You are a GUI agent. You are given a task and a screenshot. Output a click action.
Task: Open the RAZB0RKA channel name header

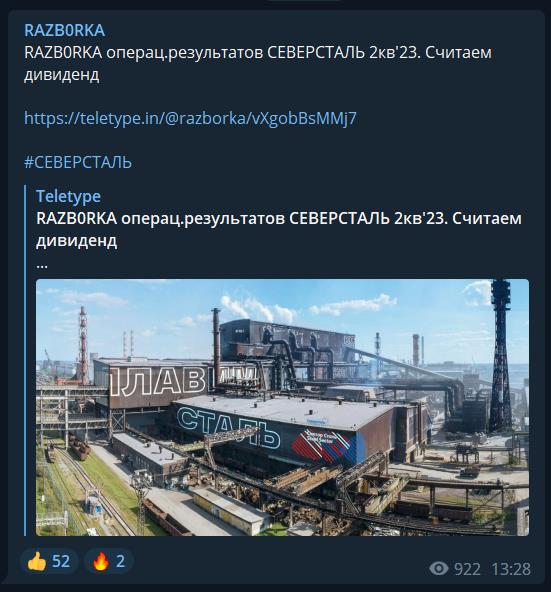tap(65, 31)
